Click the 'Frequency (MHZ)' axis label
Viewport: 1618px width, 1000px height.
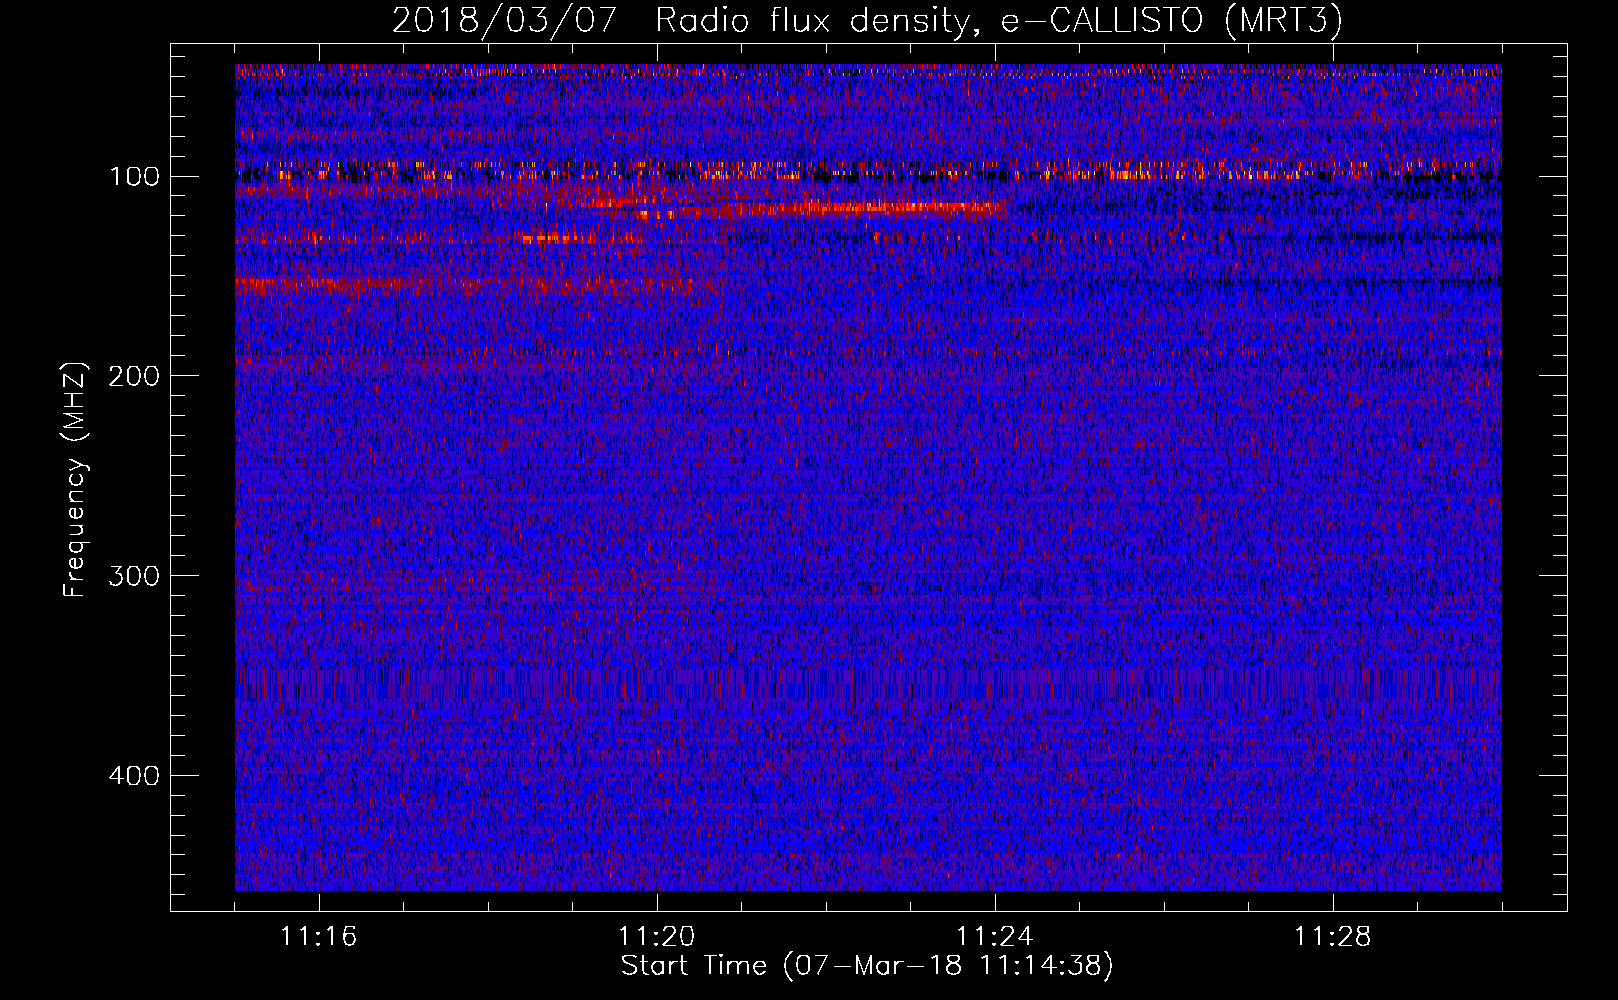[x=75, y=480]
